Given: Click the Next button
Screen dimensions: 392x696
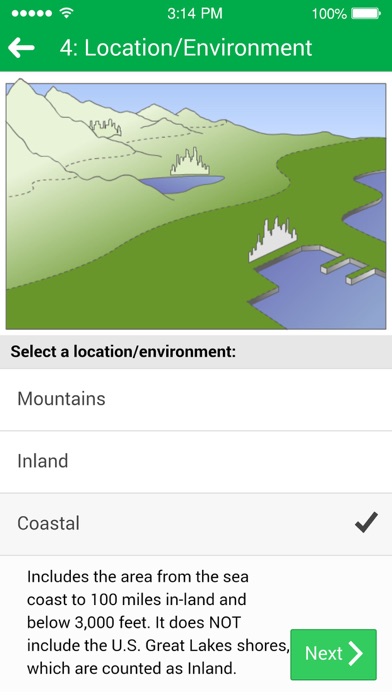Looking at the screenshot, I should (x=333, y=654).
